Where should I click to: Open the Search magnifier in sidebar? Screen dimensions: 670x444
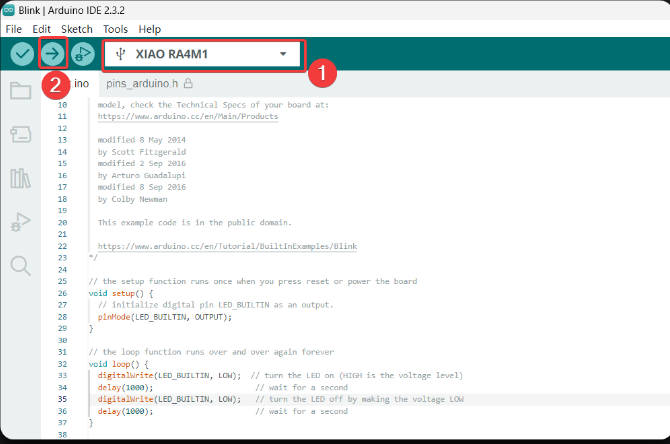[x=21, y=266]
